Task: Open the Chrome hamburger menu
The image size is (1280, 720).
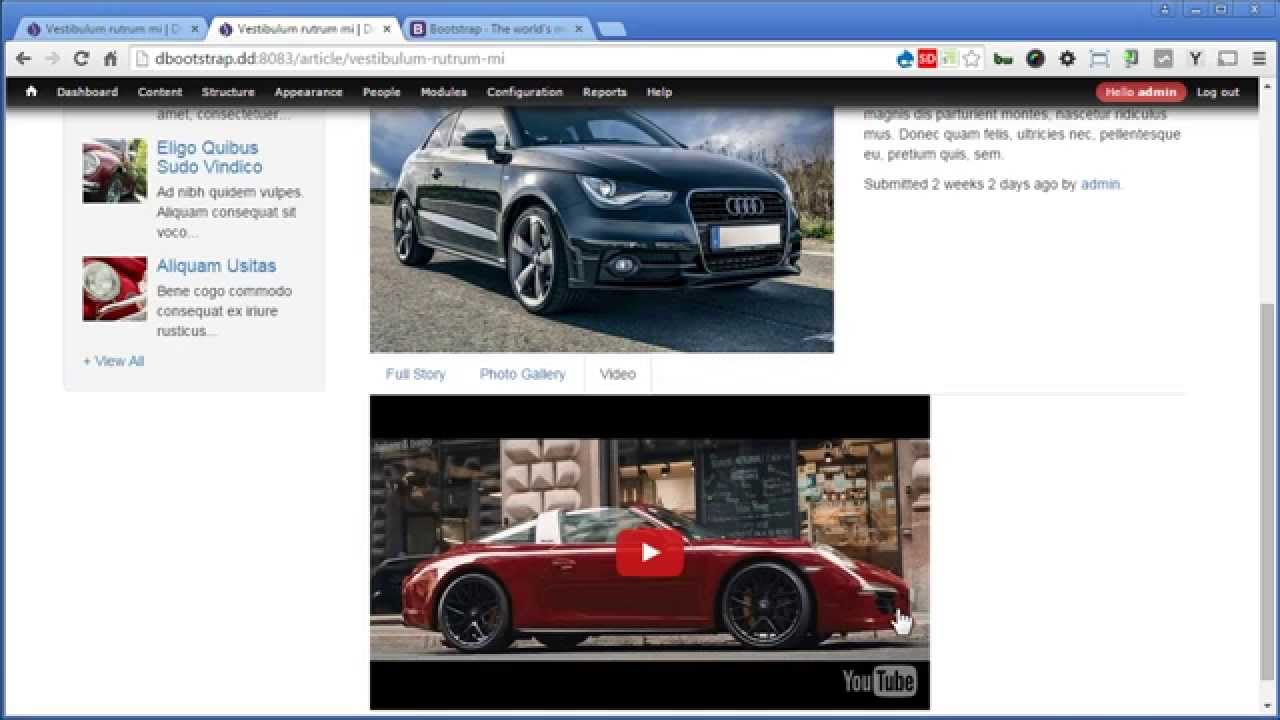Action: click(1259, 59)
